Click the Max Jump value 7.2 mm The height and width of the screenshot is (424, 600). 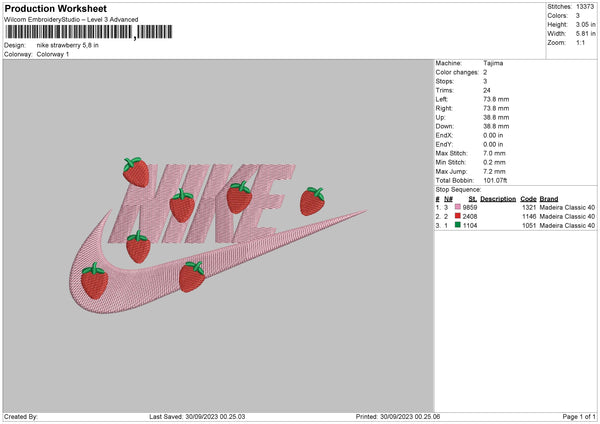[494, 171]
